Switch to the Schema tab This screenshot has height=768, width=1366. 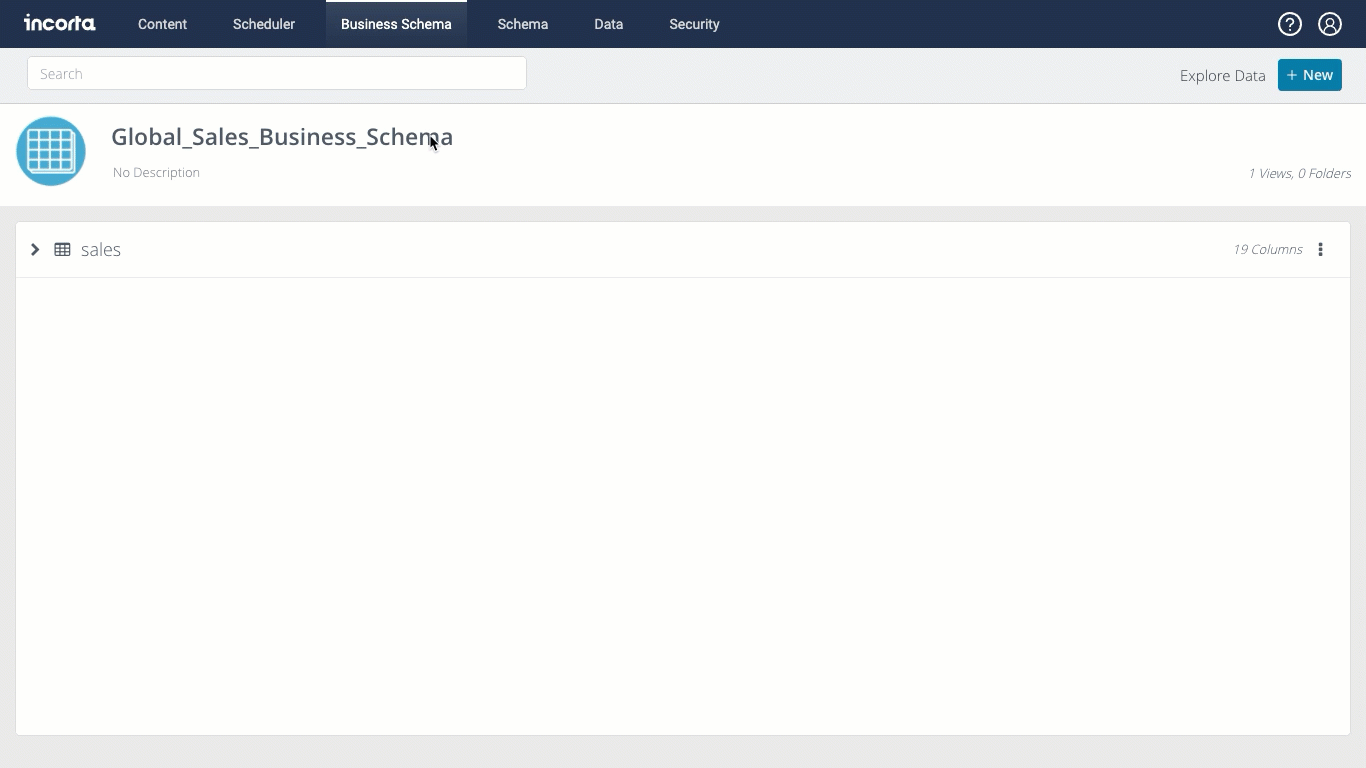[523, 24]
